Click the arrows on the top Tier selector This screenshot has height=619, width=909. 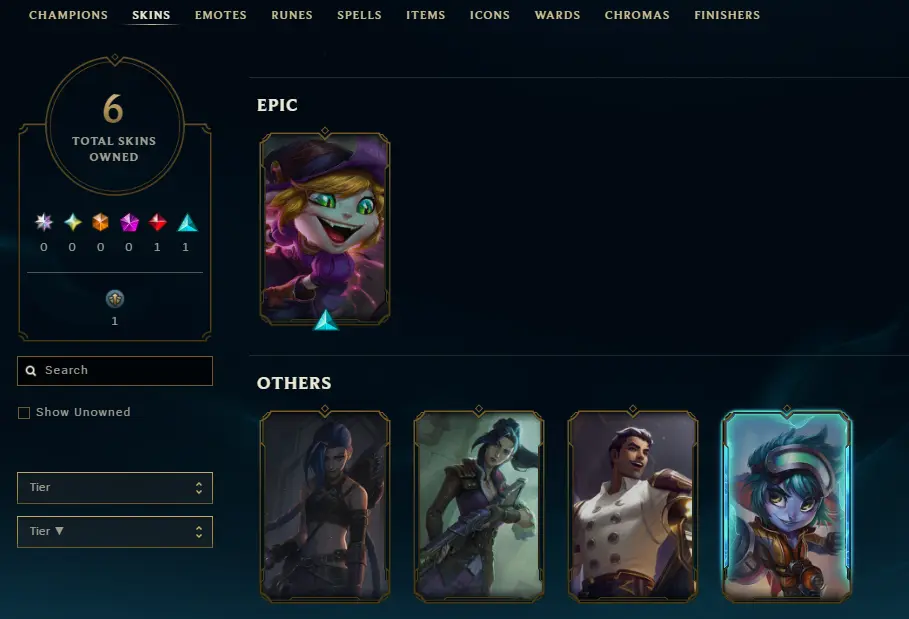pyautogui.click(x=199, y=488)
